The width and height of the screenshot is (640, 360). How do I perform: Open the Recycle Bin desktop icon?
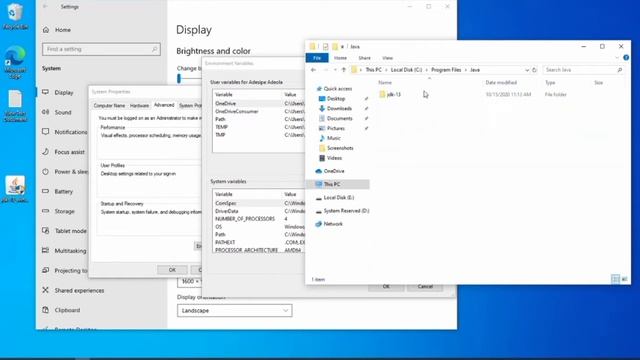pos(16,16)
